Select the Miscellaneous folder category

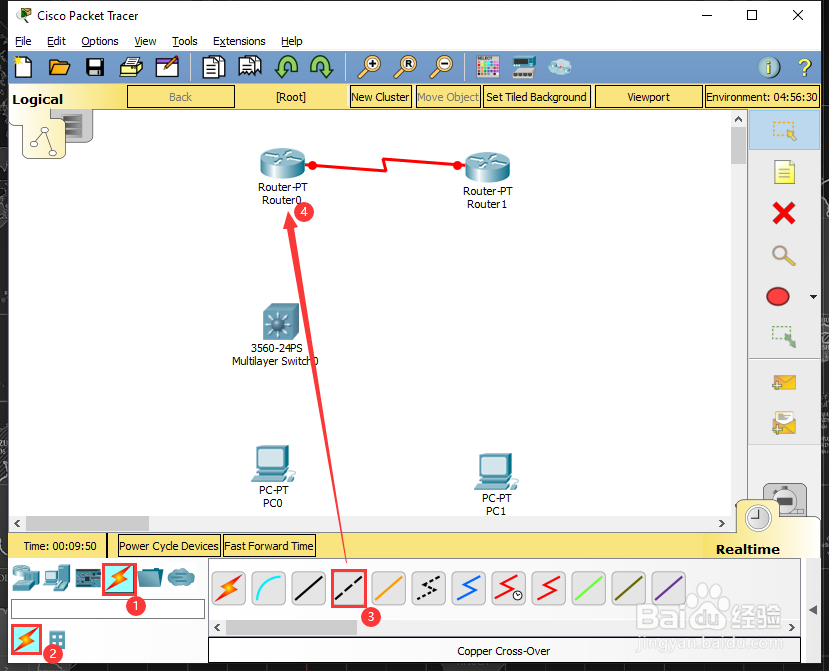point(151,577)
